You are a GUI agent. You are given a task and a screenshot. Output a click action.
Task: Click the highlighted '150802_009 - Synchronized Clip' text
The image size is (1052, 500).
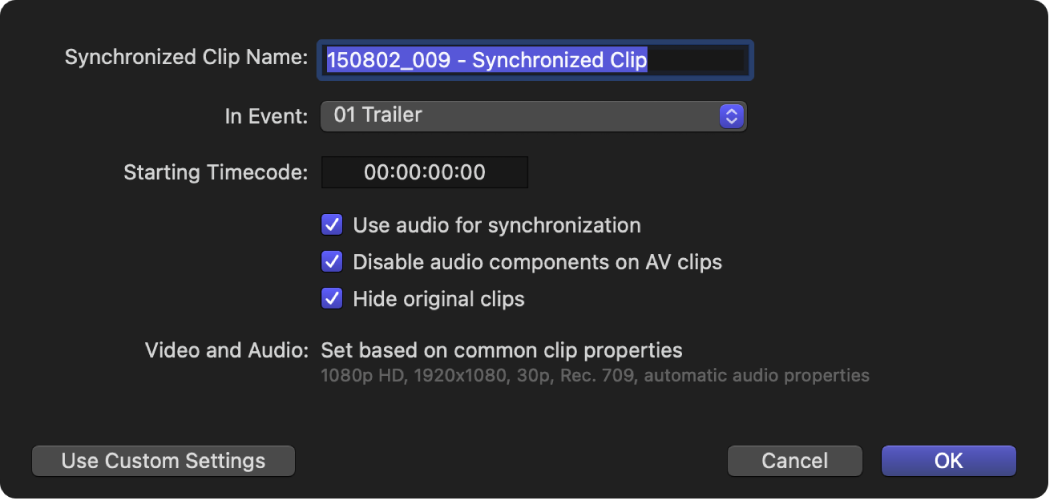point(487,60)
